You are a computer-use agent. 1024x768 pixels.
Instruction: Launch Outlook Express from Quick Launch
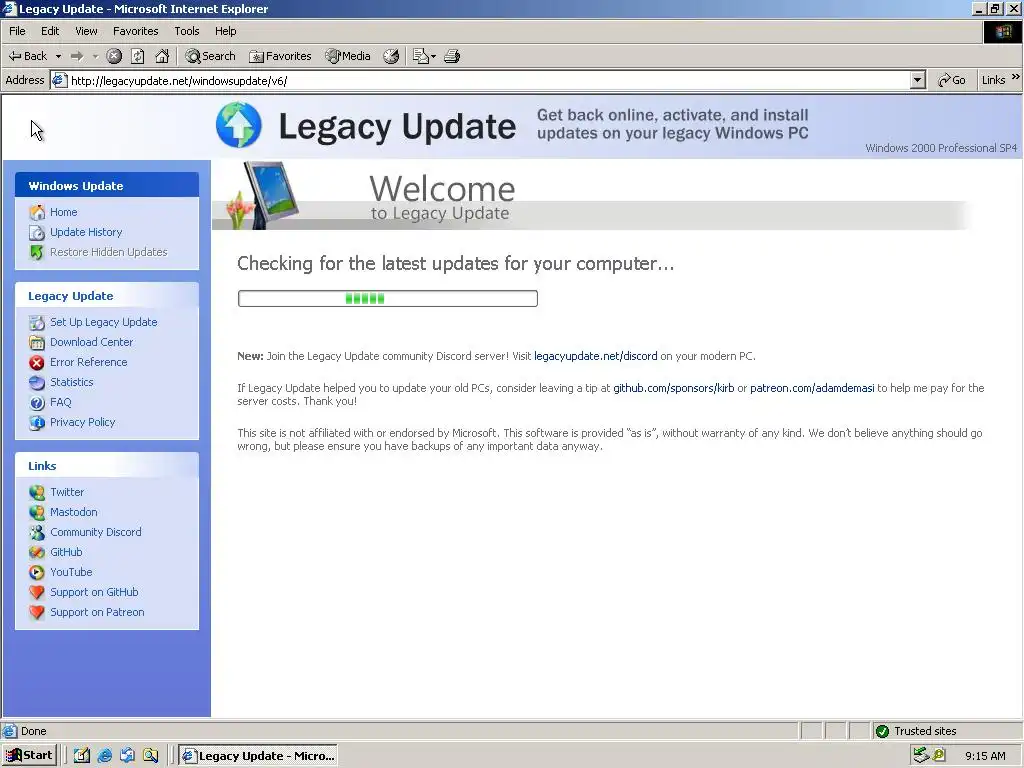click(127, 756)
